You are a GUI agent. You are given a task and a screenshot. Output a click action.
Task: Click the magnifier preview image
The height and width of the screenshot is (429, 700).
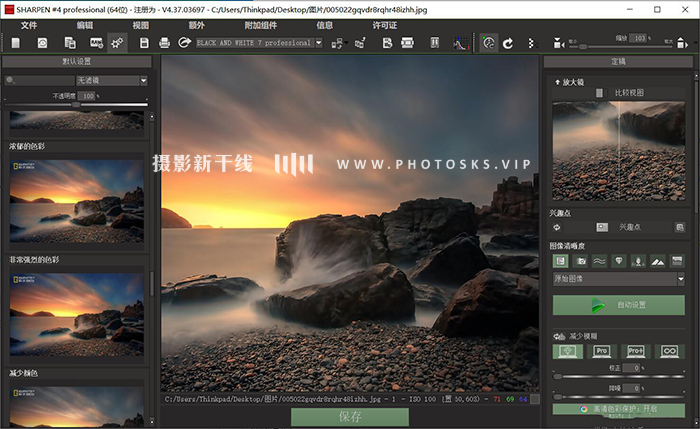tap(619, 151)
